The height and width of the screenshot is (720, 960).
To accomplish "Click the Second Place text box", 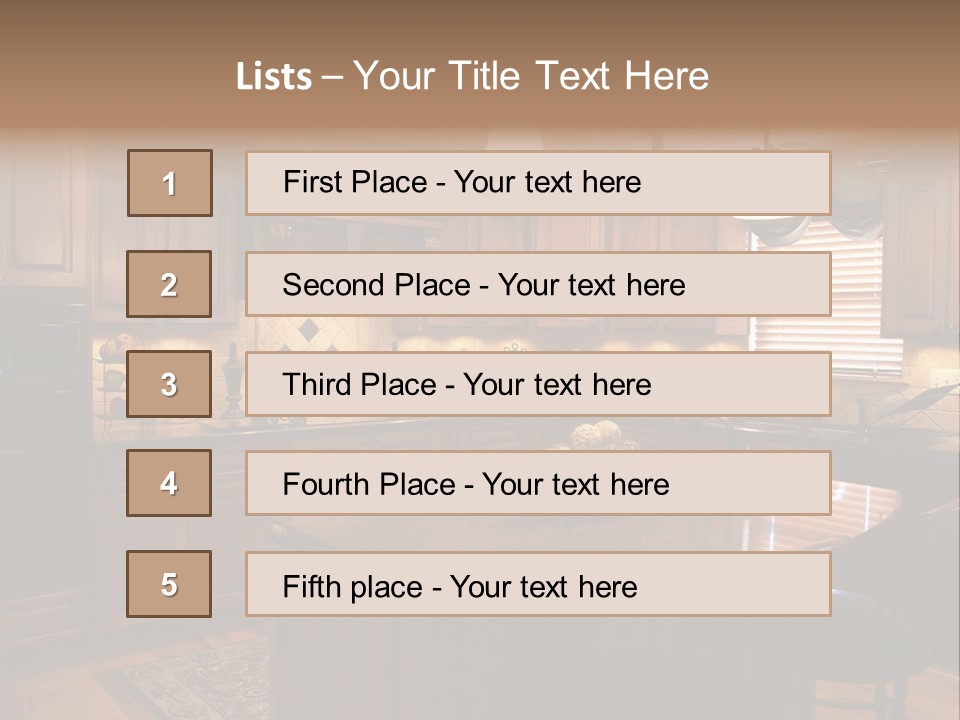I will [538, 284].
